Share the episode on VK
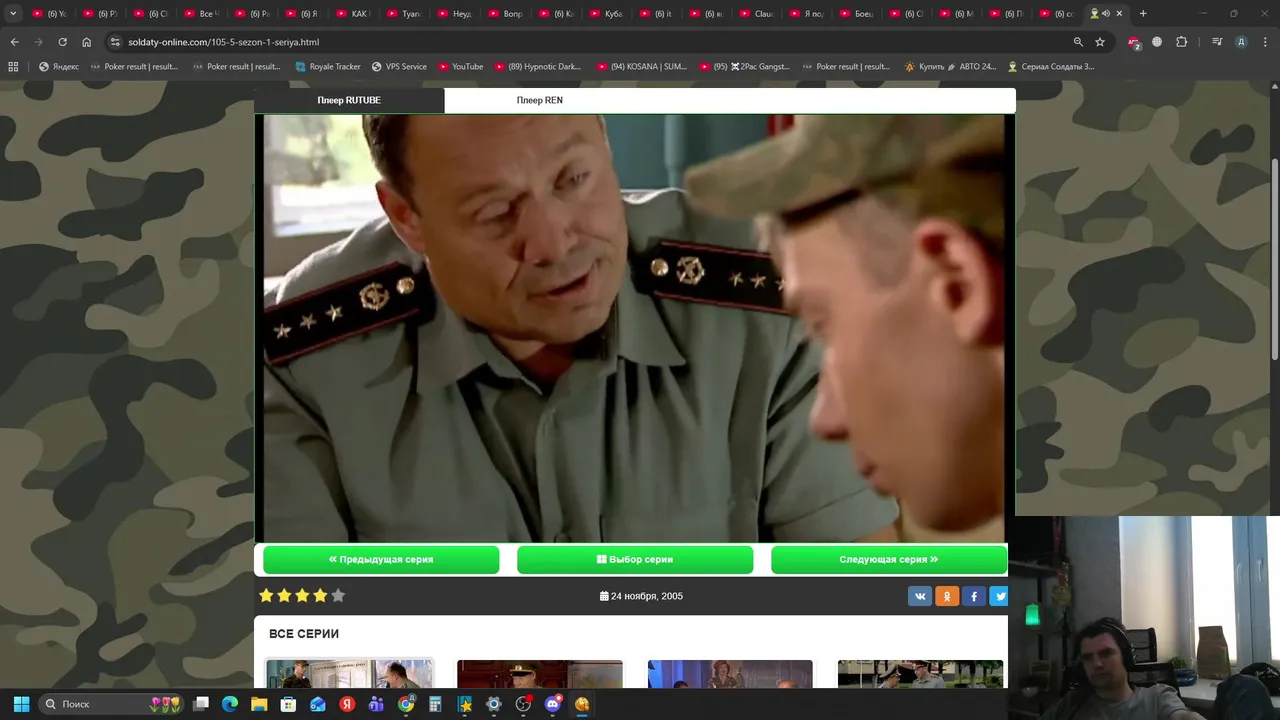Viewport: 1280px width, 720px height. pyautogui.click(x=920, y=596)
